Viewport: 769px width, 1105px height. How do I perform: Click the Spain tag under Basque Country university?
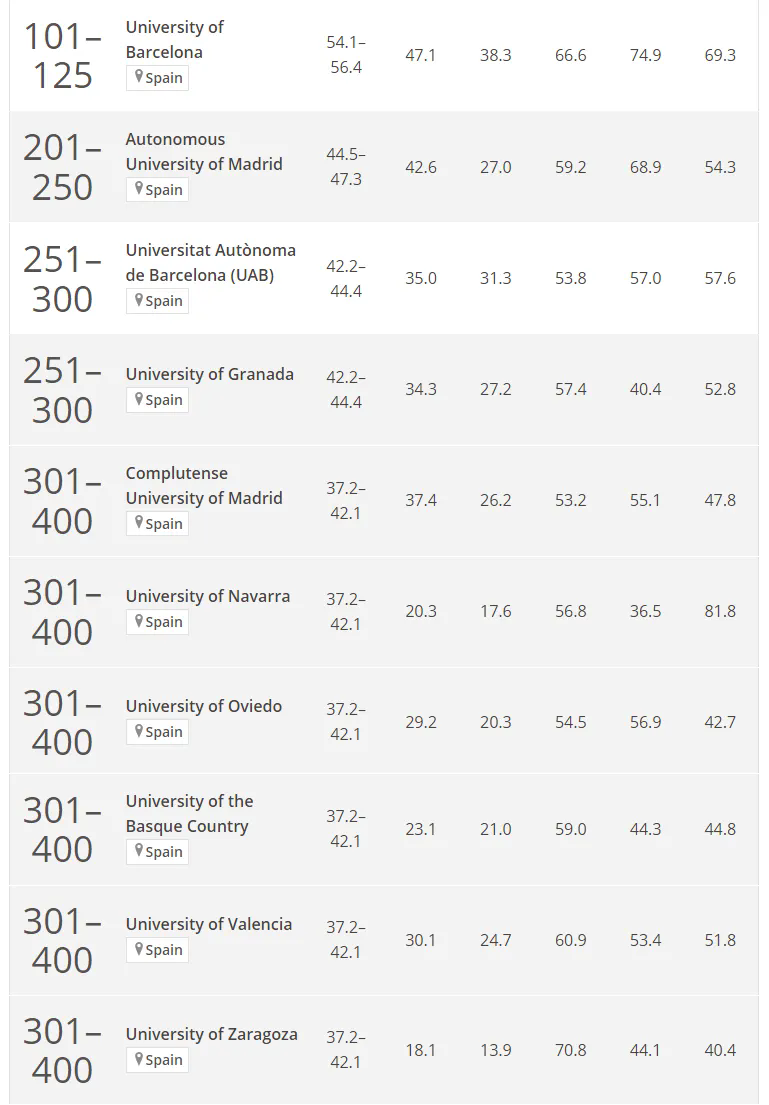(x=157, y=851)
